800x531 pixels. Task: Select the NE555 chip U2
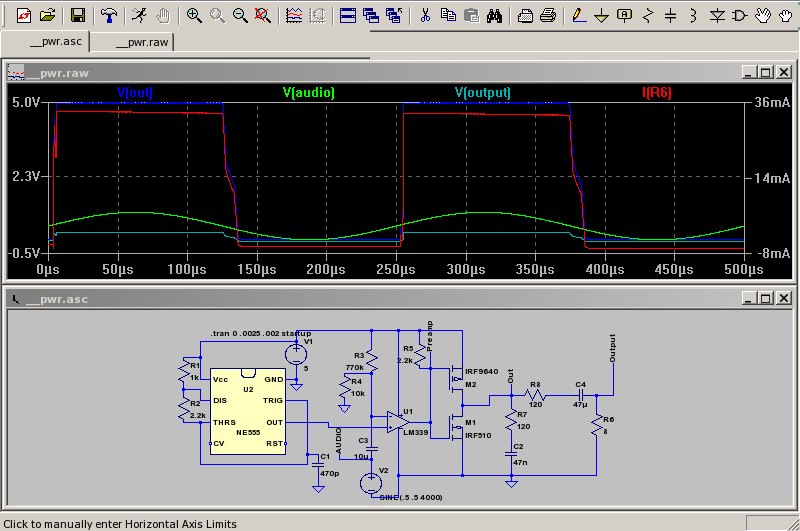coord(248,411)
